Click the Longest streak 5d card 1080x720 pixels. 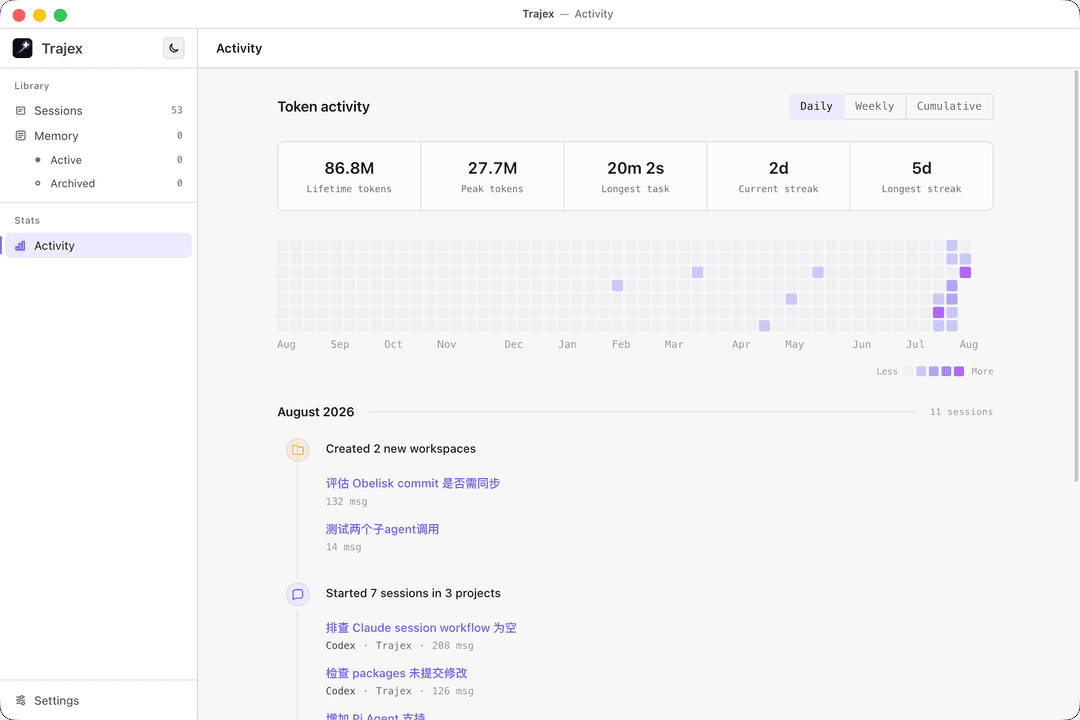point(922,176)
